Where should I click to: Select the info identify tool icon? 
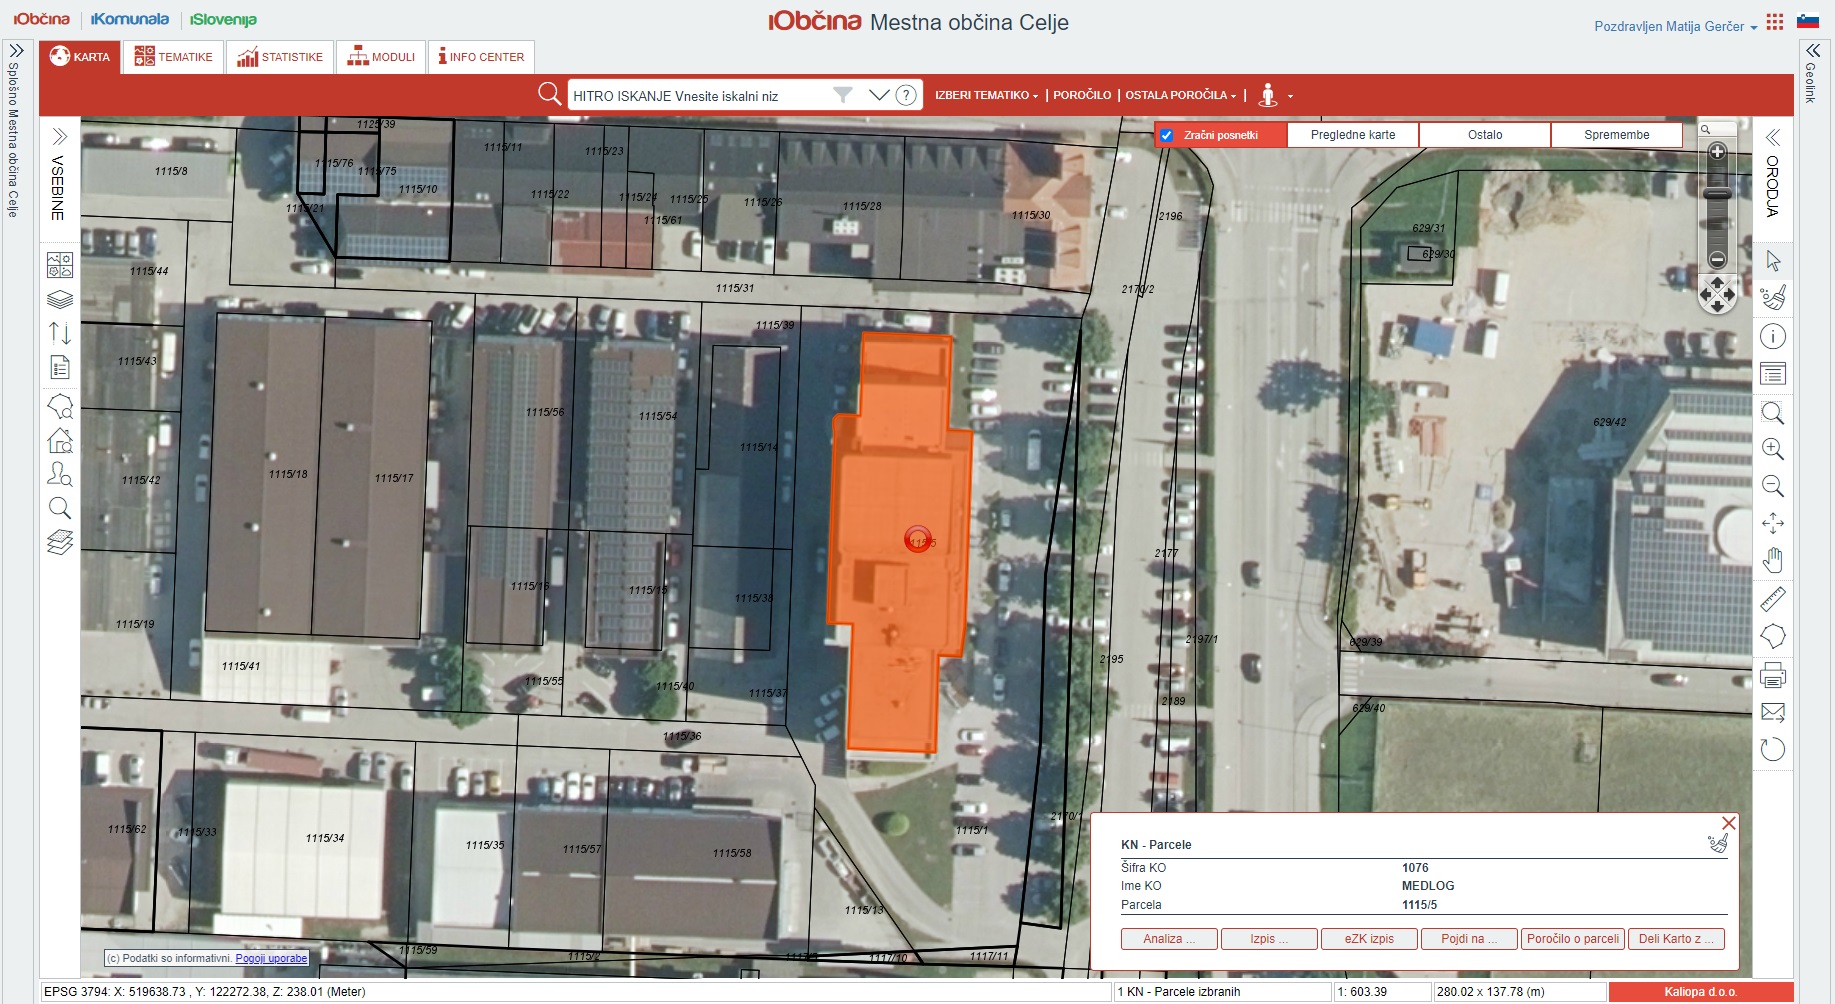[1772, 337]
